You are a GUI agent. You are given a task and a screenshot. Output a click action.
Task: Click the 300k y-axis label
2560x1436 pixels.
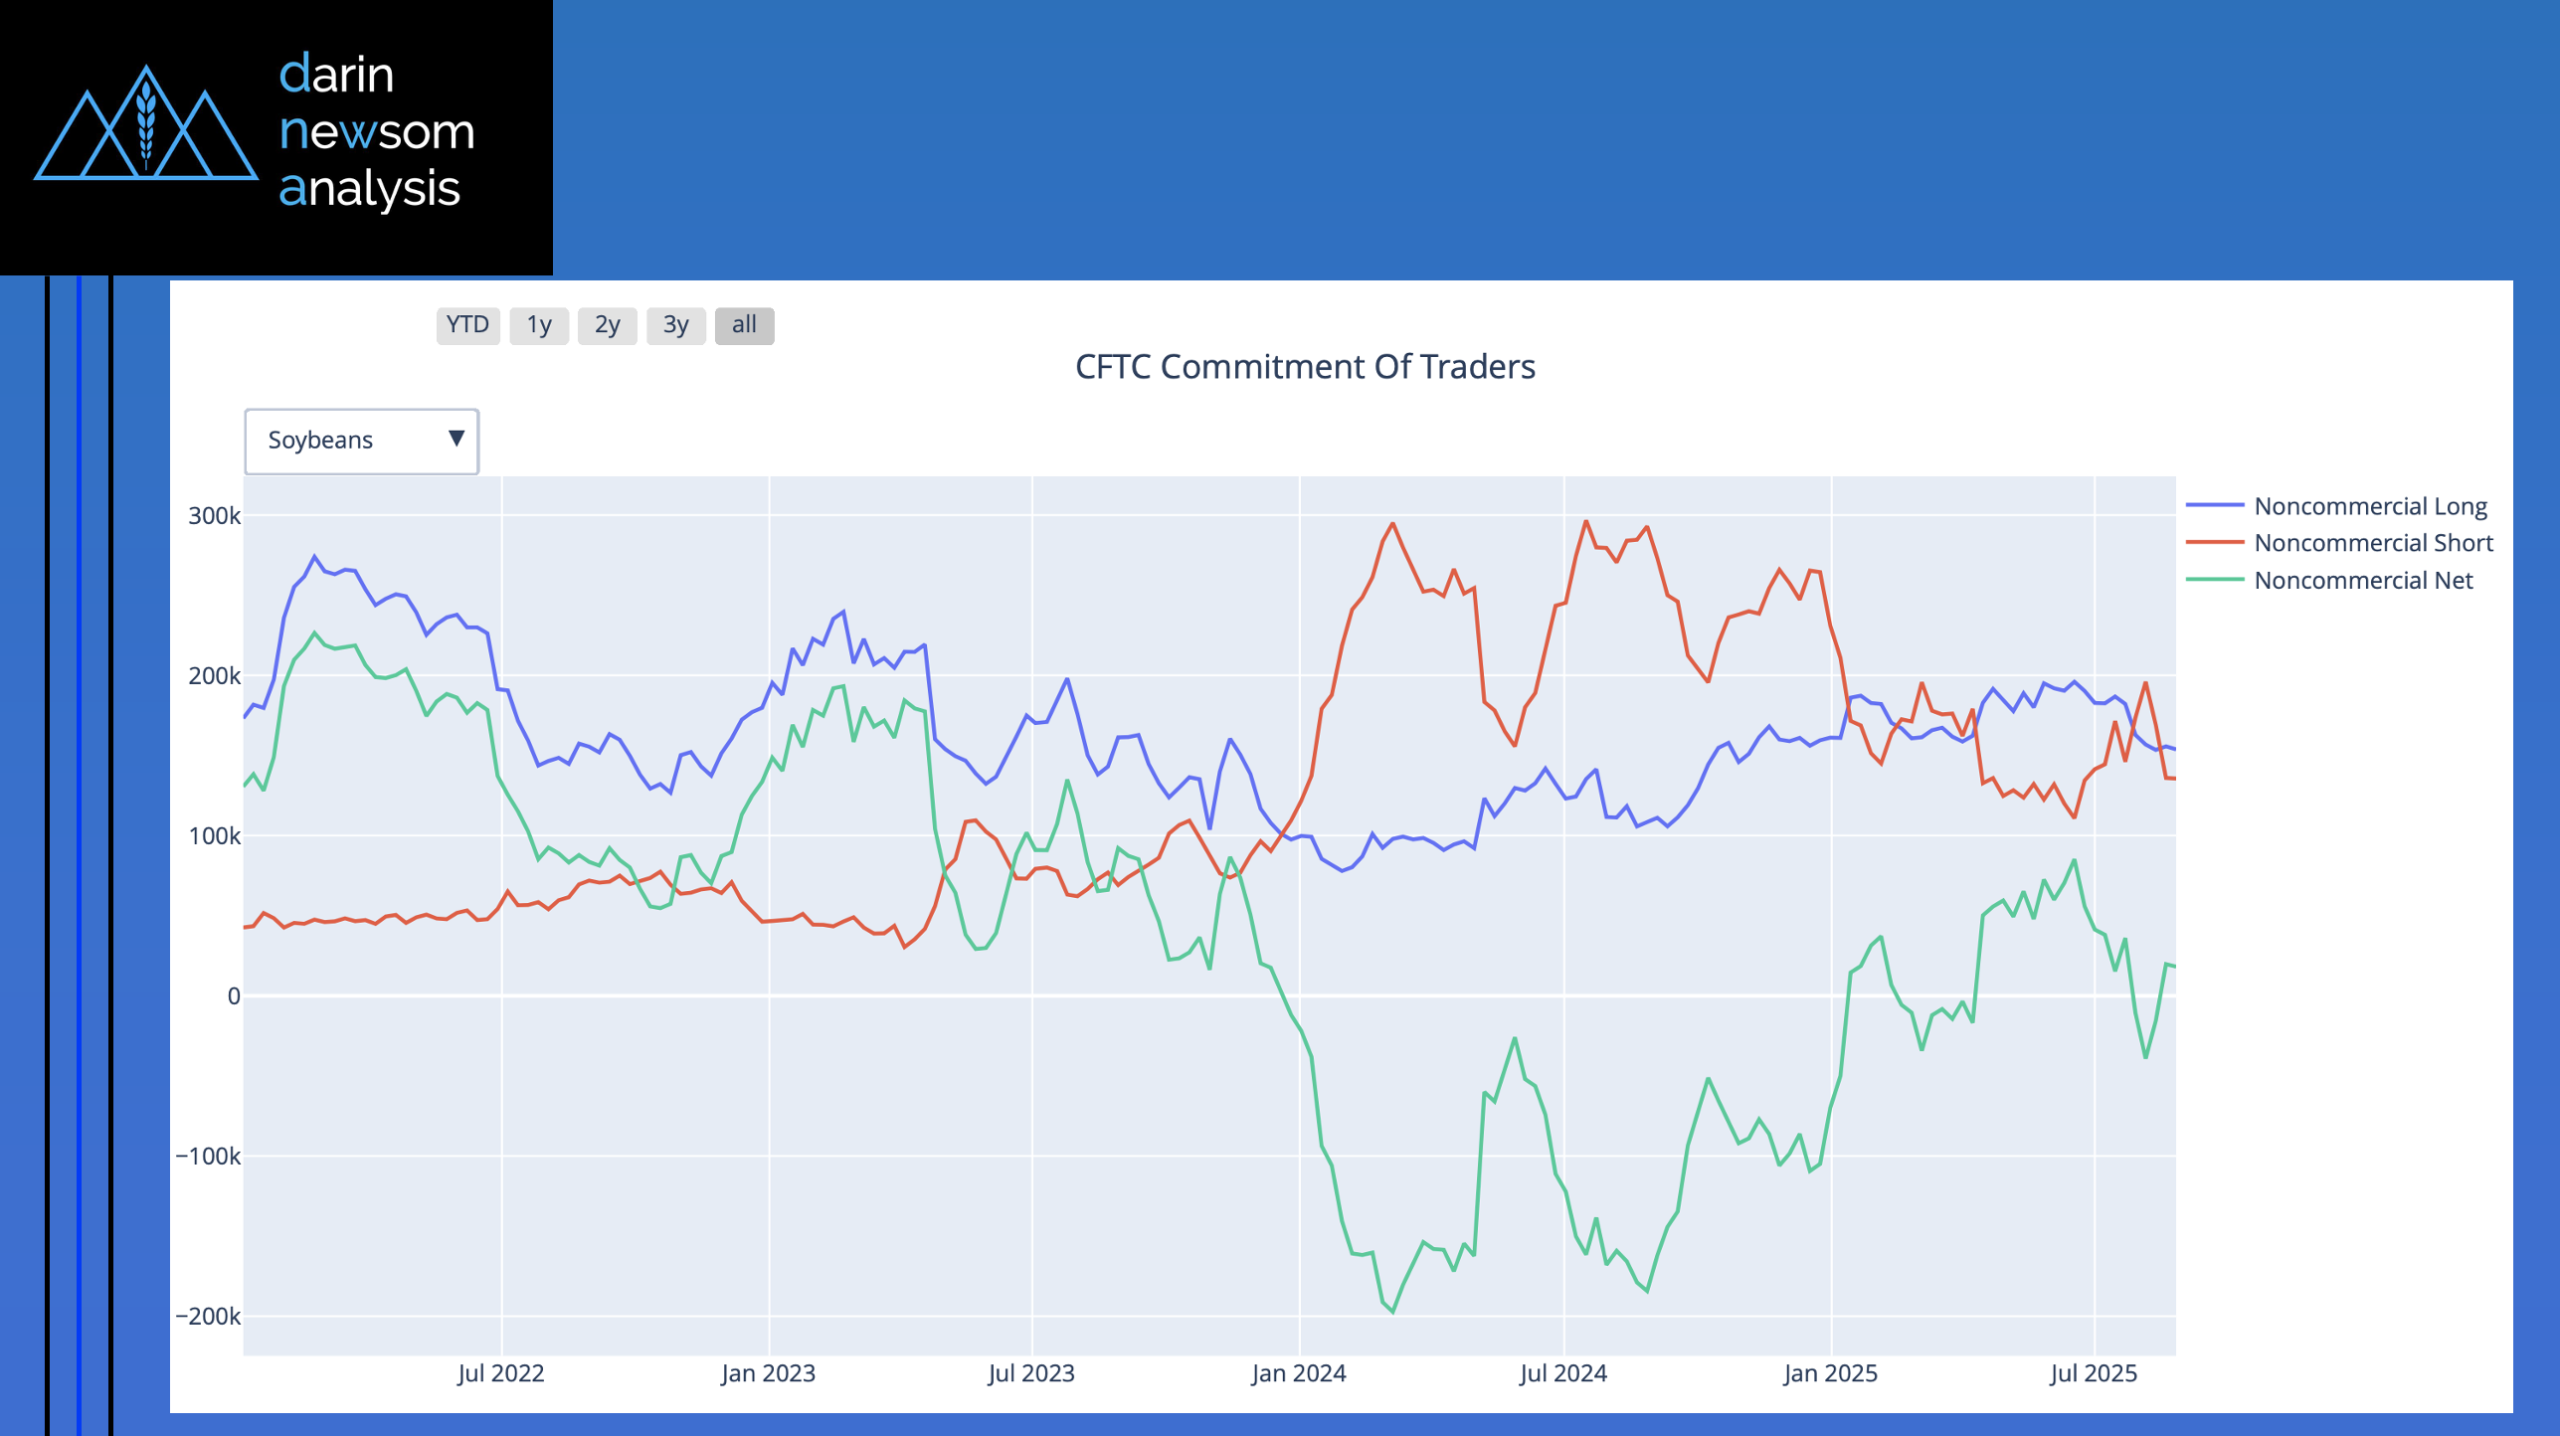(x=214, y=516)
